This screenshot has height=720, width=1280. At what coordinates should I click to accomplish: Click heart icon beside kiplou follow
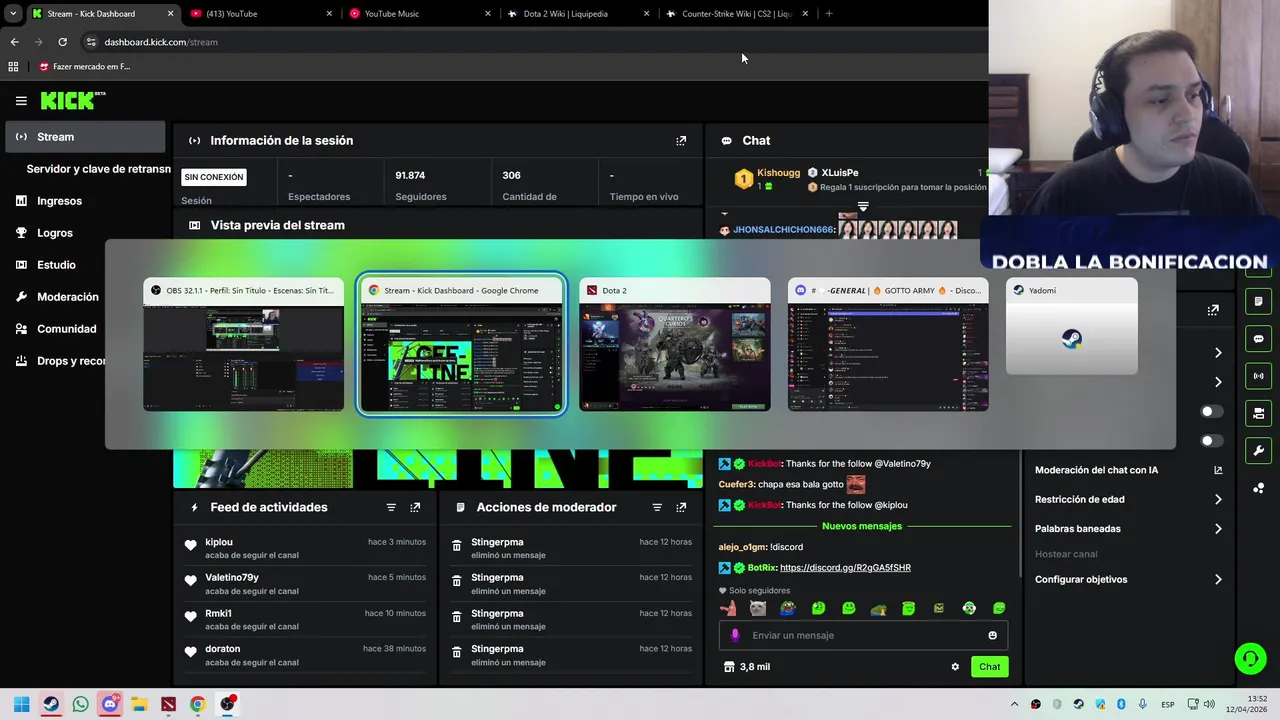pos(190,545)
